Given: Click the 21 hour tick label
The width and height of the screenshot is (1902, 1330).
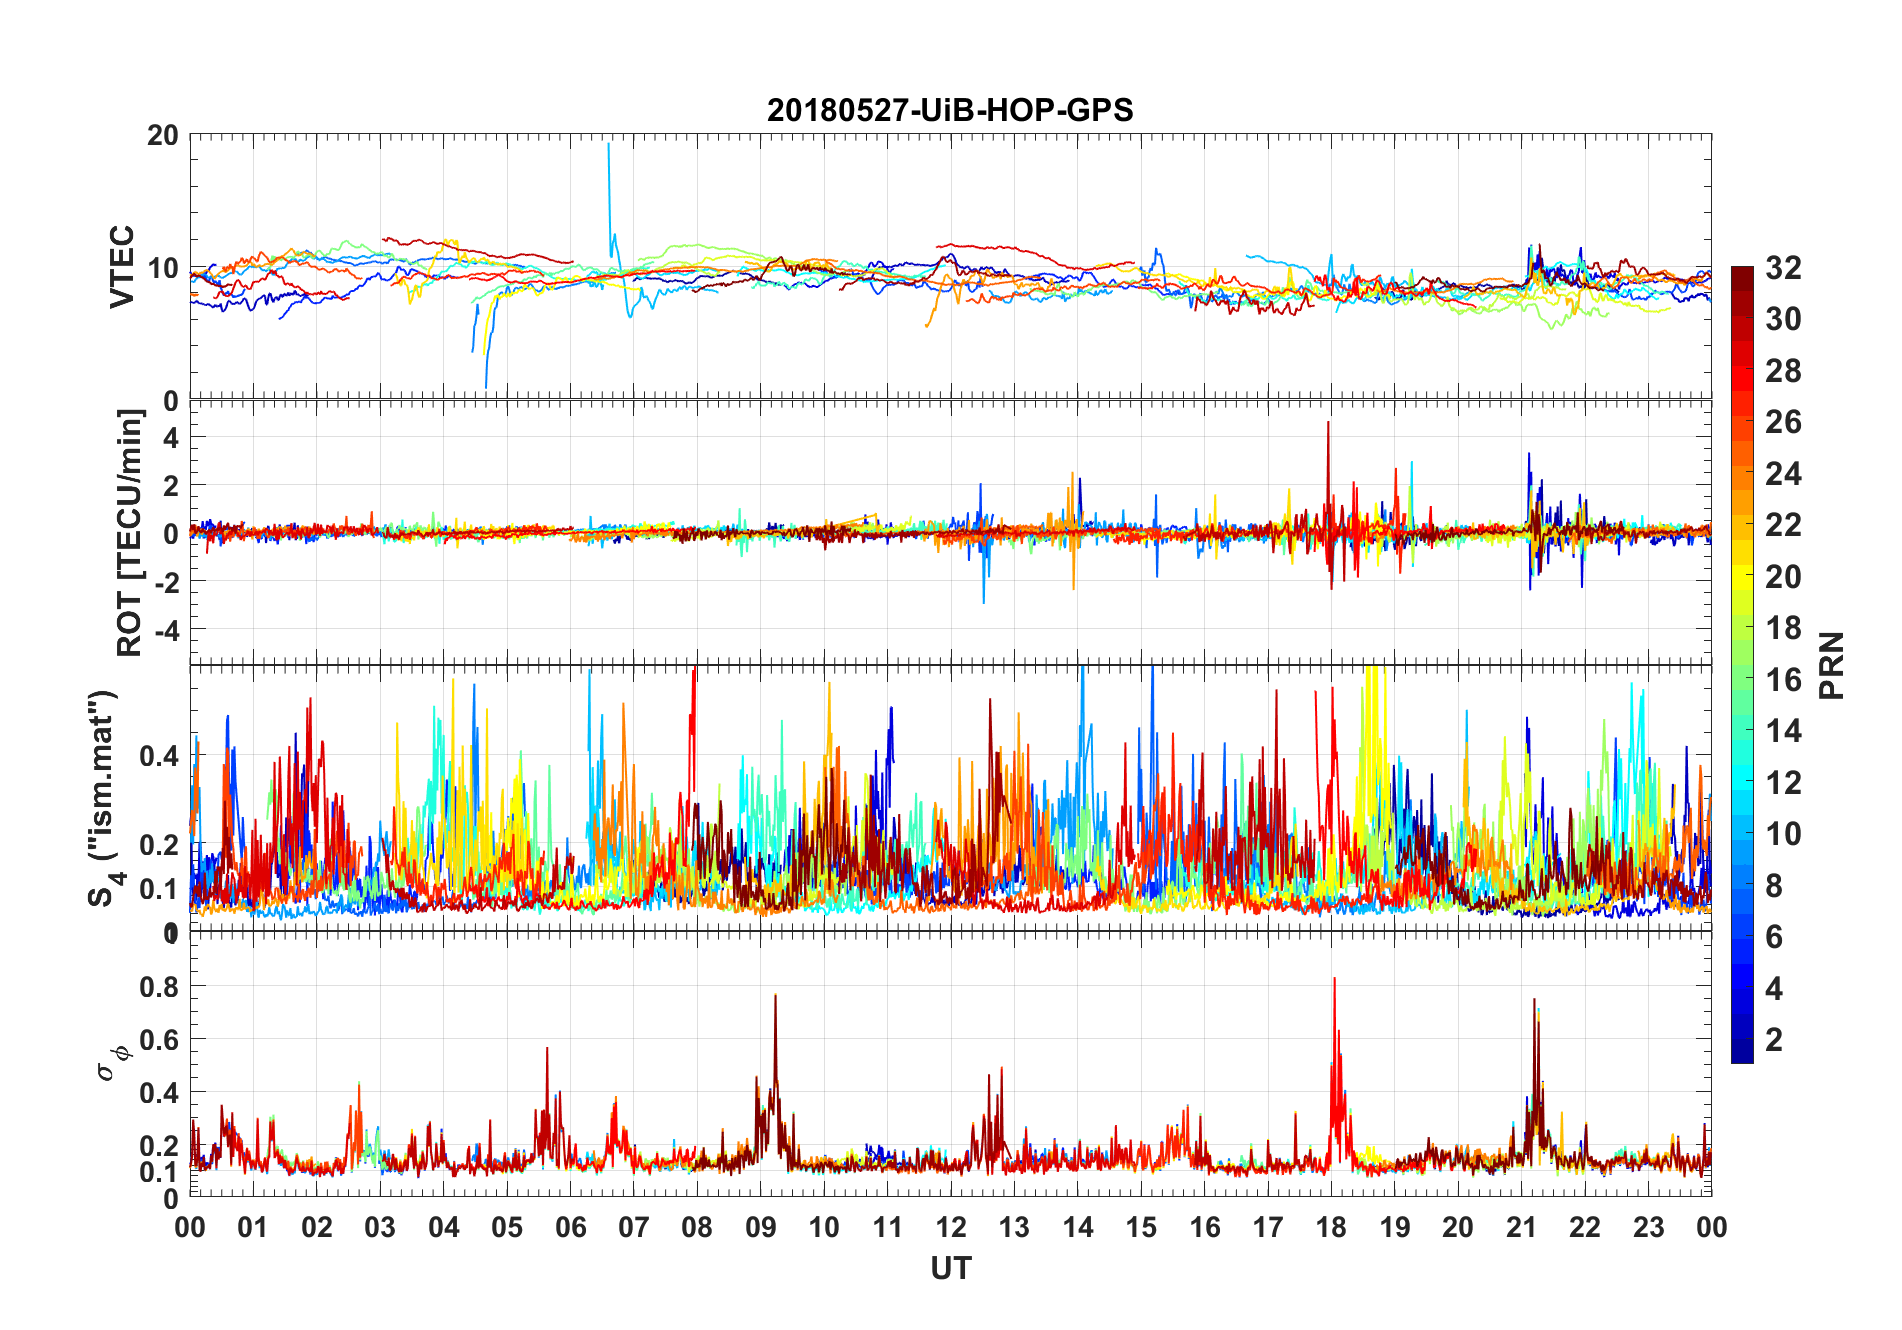Looking at the screenshot, I should [x=1521, y=1227].
